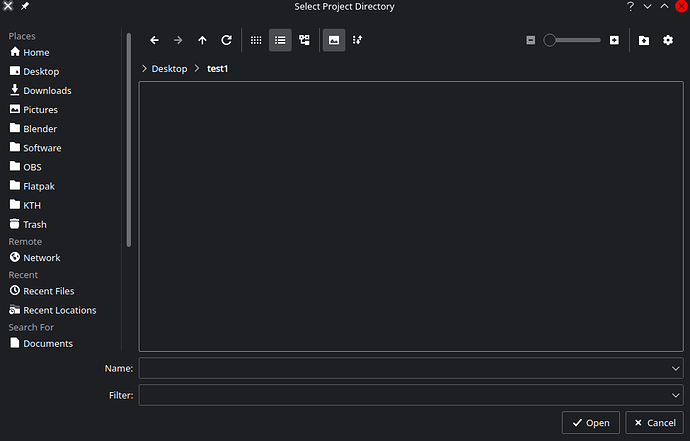Open the file dialog settings gear

point(668,40)
